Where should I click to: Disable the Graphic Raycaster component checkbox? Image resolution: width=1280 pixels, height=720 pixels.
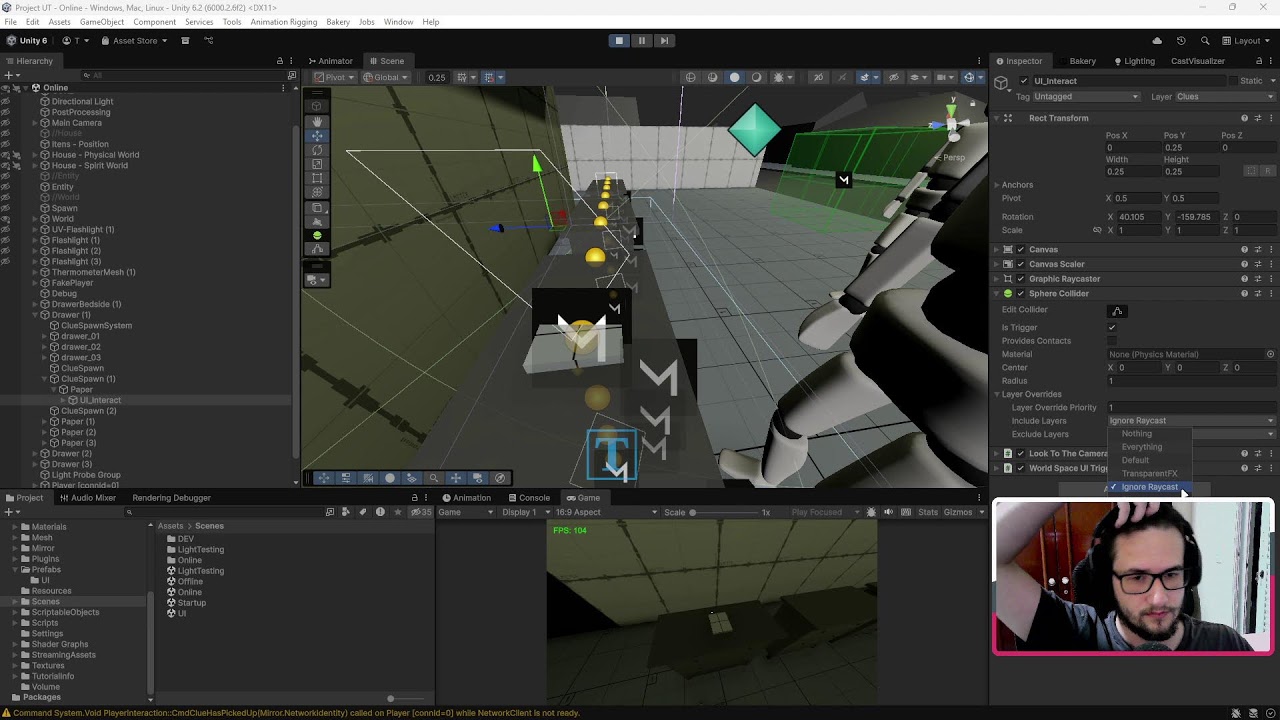(1021, 279)
